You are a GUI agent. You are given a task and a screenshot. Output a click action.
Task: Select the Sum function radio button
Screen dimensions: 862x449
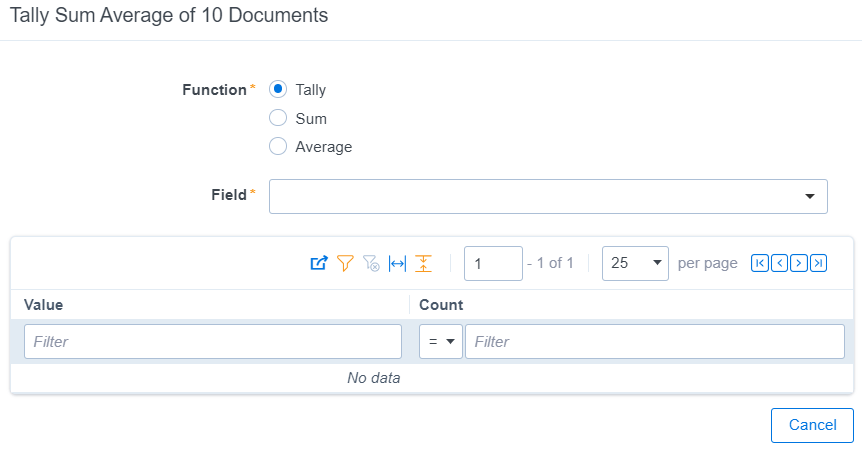(278, 118)
